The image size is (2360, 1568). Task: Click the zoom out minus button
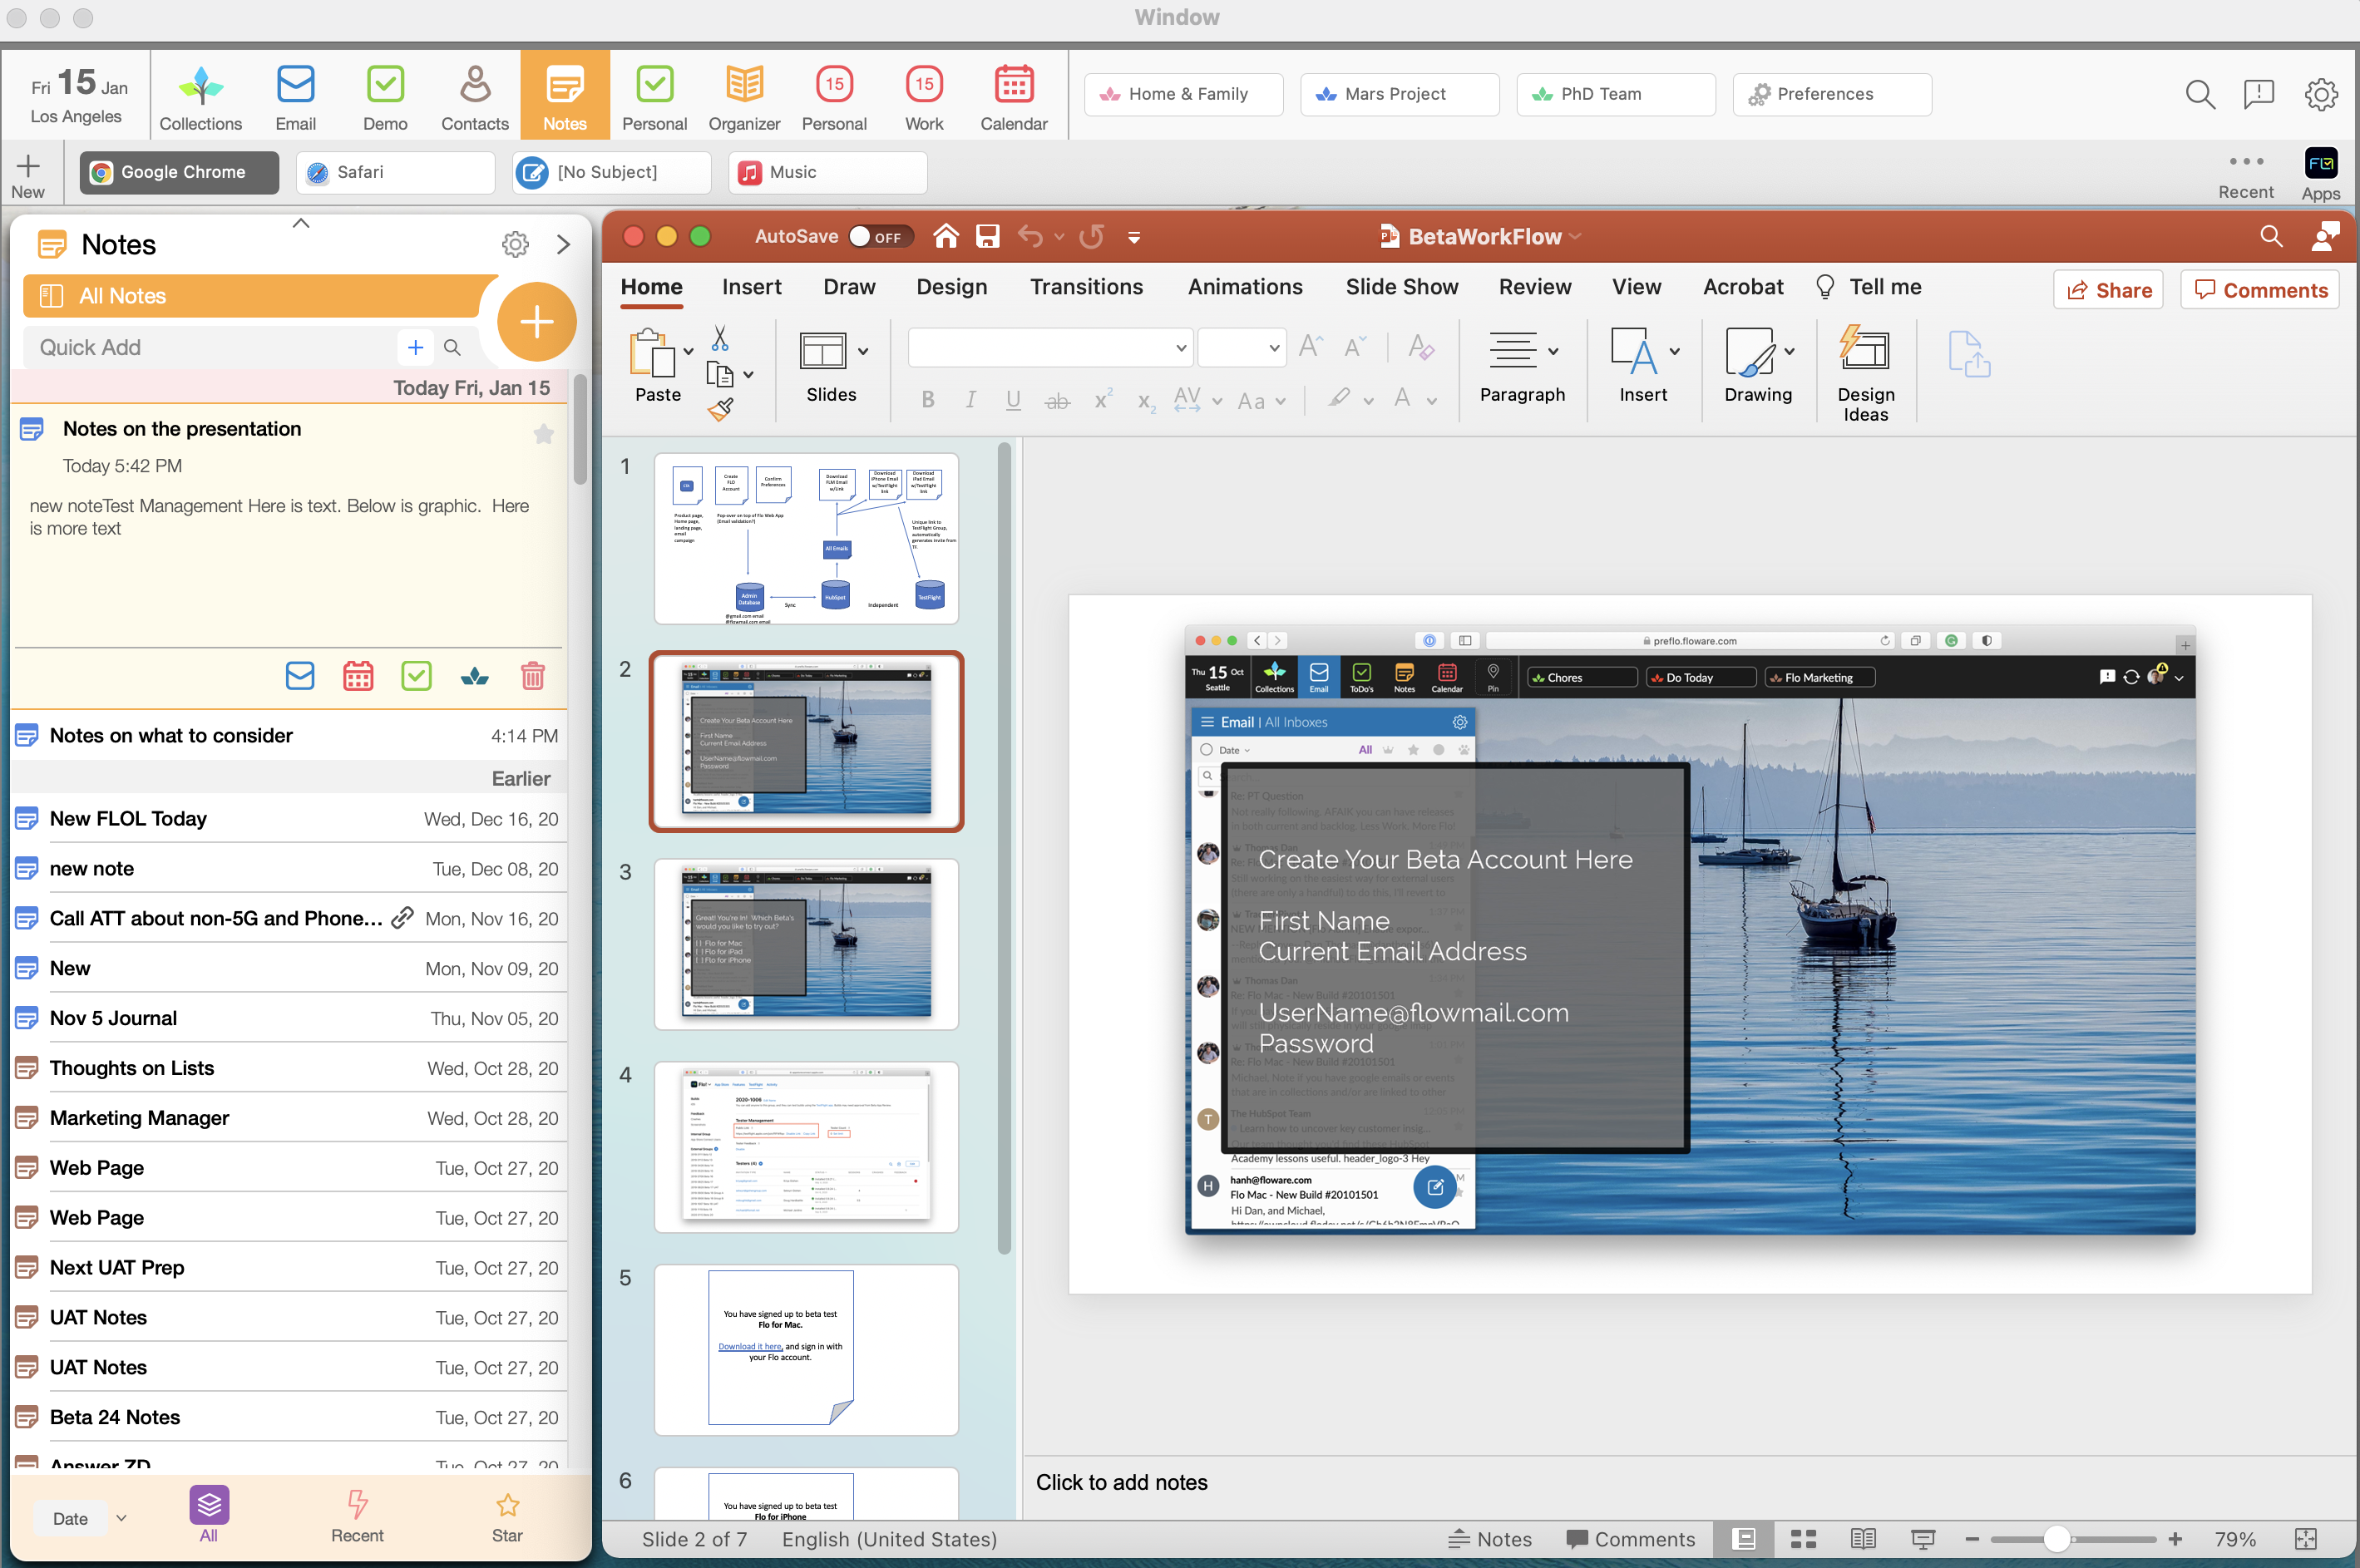(x=1971, y=1539)
